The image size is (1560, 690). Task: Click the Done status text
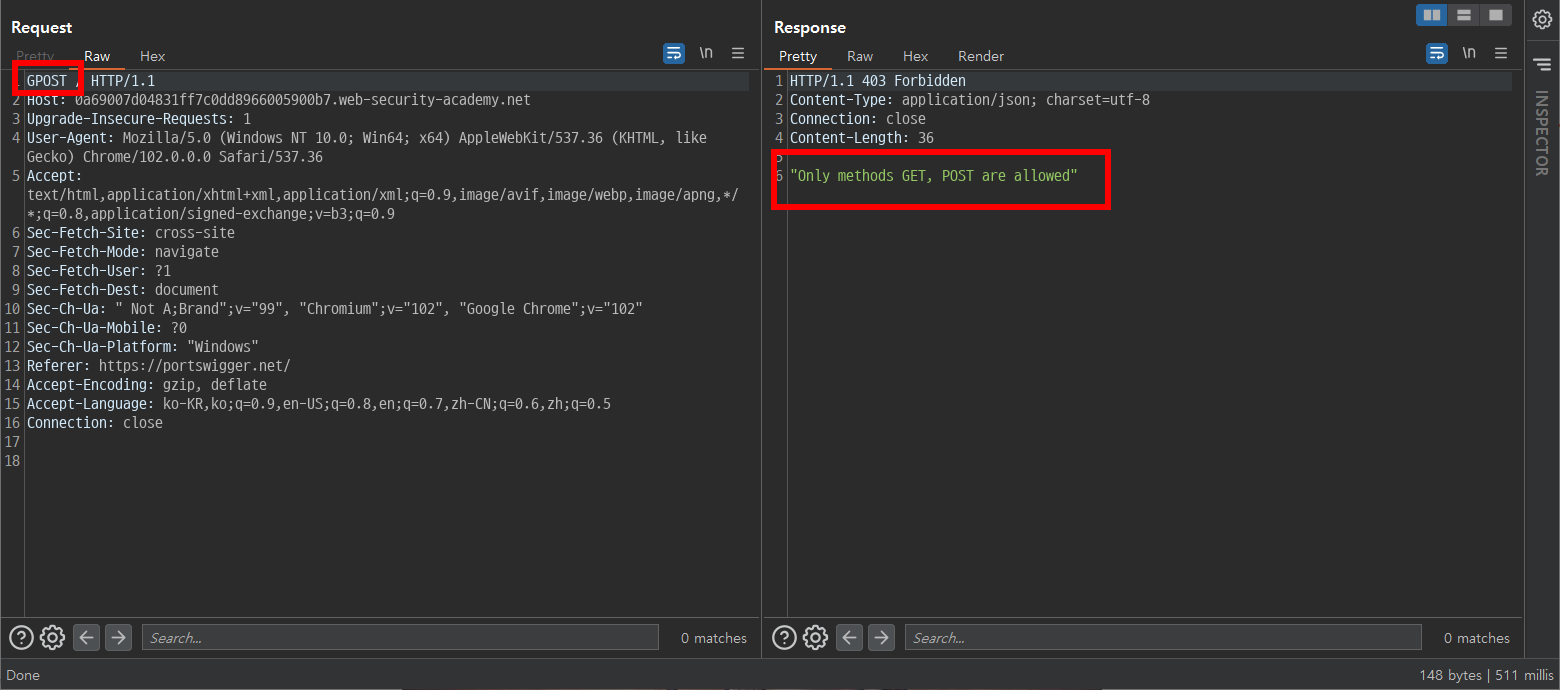[23, 675]
